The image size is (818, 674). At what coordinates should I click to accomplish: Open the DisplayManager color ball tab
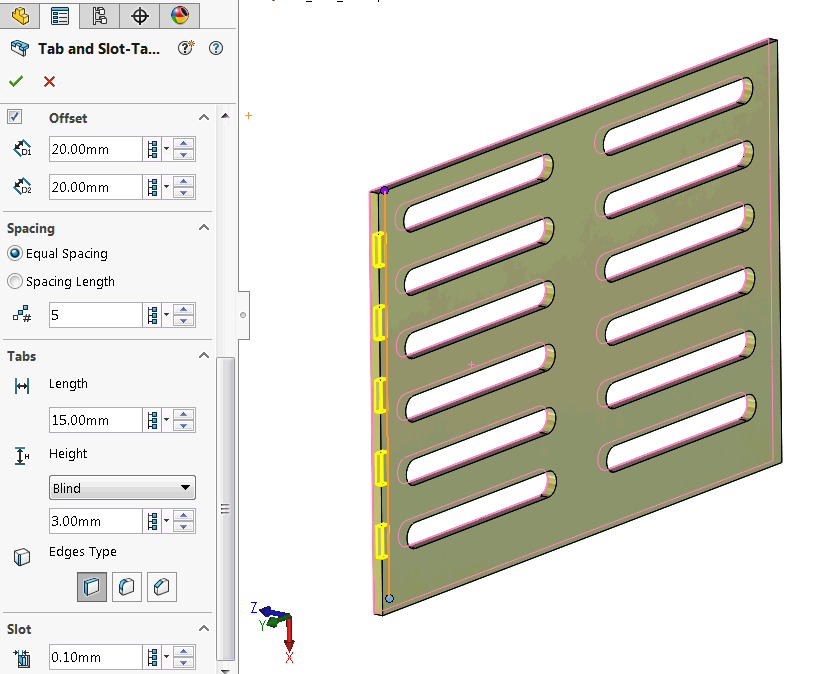pyautogui.click(x=179, y=15)
